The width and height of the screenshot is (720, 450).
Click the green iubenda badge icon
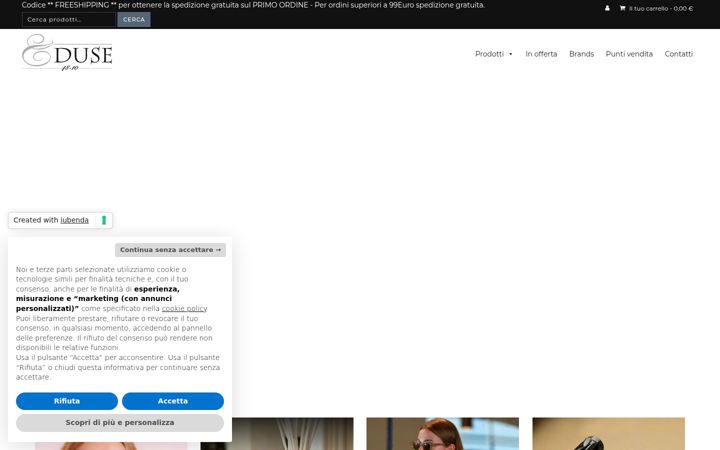104,220
